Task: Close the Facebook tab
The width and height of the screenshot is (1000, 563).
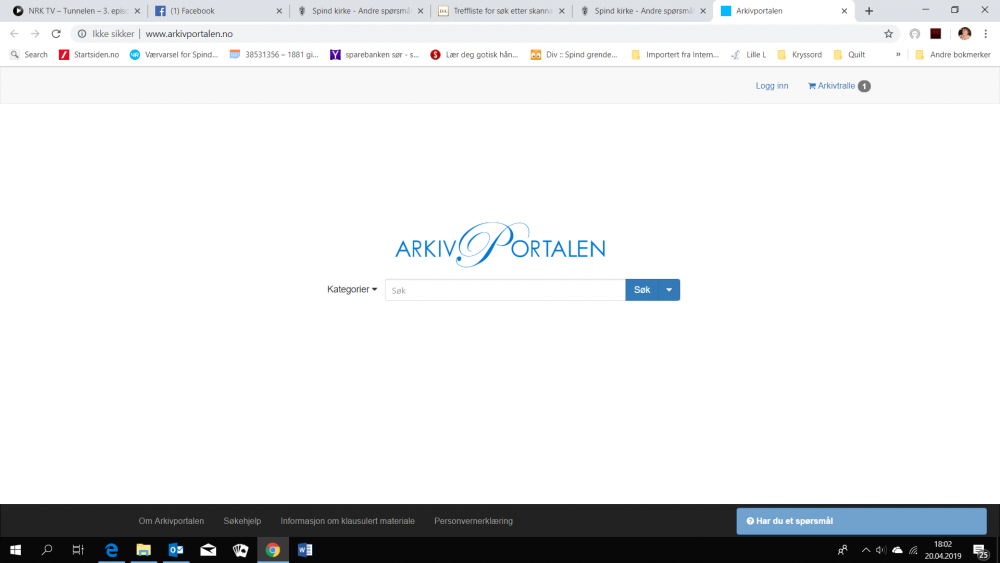Action: (x=279, y=11)
